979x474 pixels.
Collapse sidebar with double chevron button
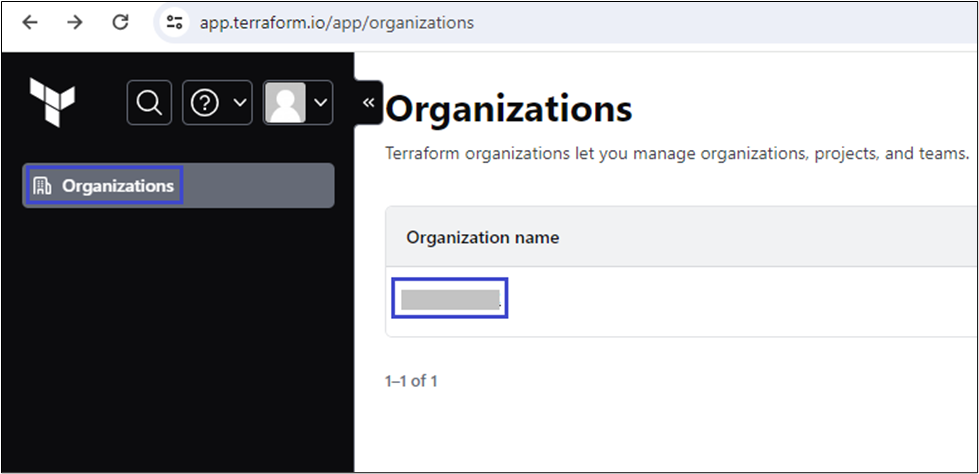pyautogui.click(x=368, y=102)
